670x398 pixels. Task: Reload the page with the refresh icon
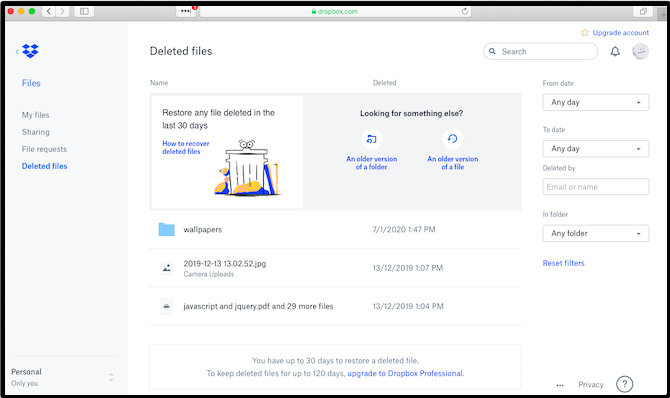(464, 11)
